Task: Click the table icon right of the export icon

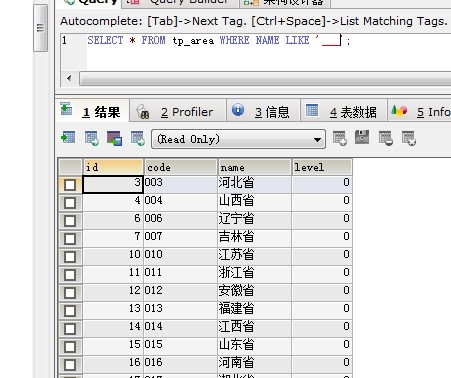Action: [x=91, y=138]
